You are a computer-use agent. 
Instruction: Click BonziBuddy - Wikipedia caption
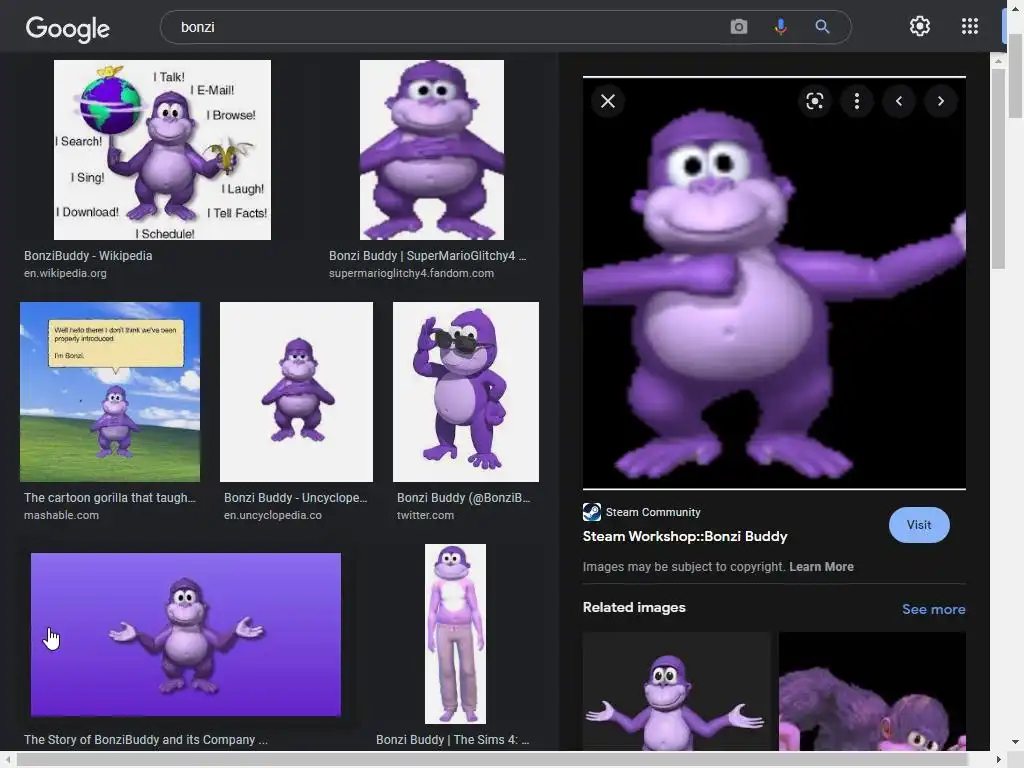point(88,256)
